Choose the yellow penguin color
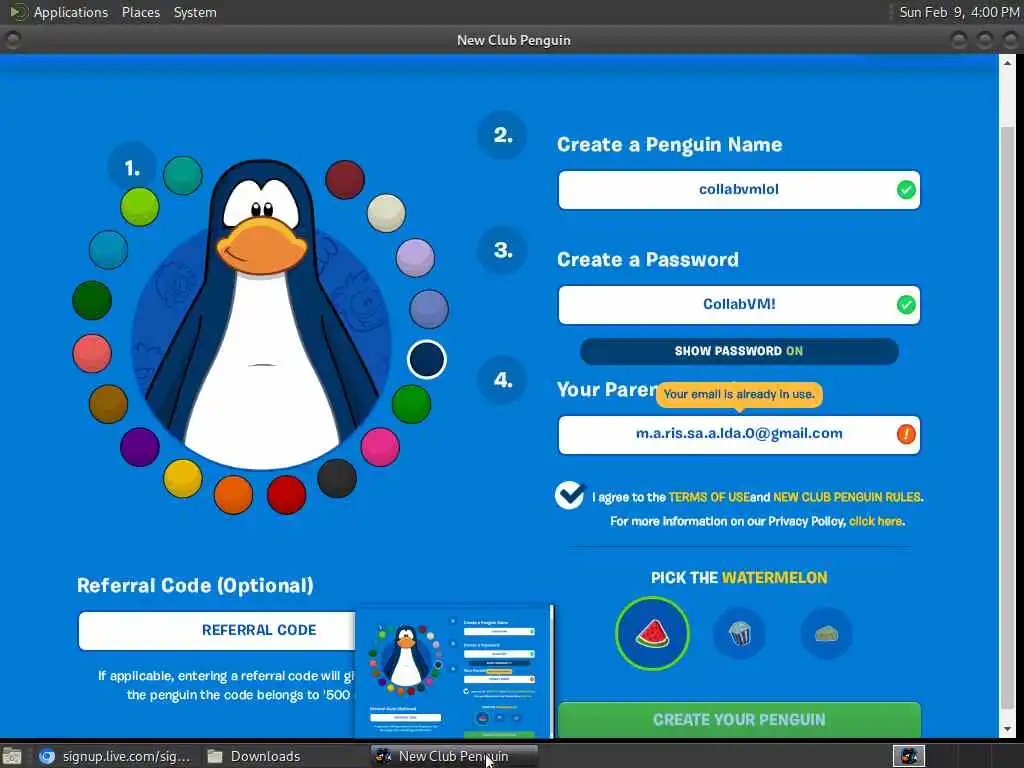This screenshot has height=768, width=1024. coord(183,478)
